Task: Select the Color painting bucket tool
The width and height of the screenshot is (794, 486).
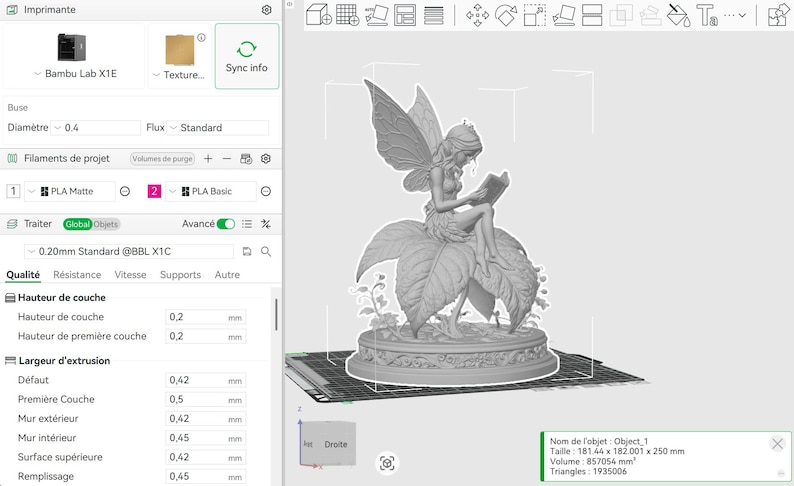Action: [679, 15]
